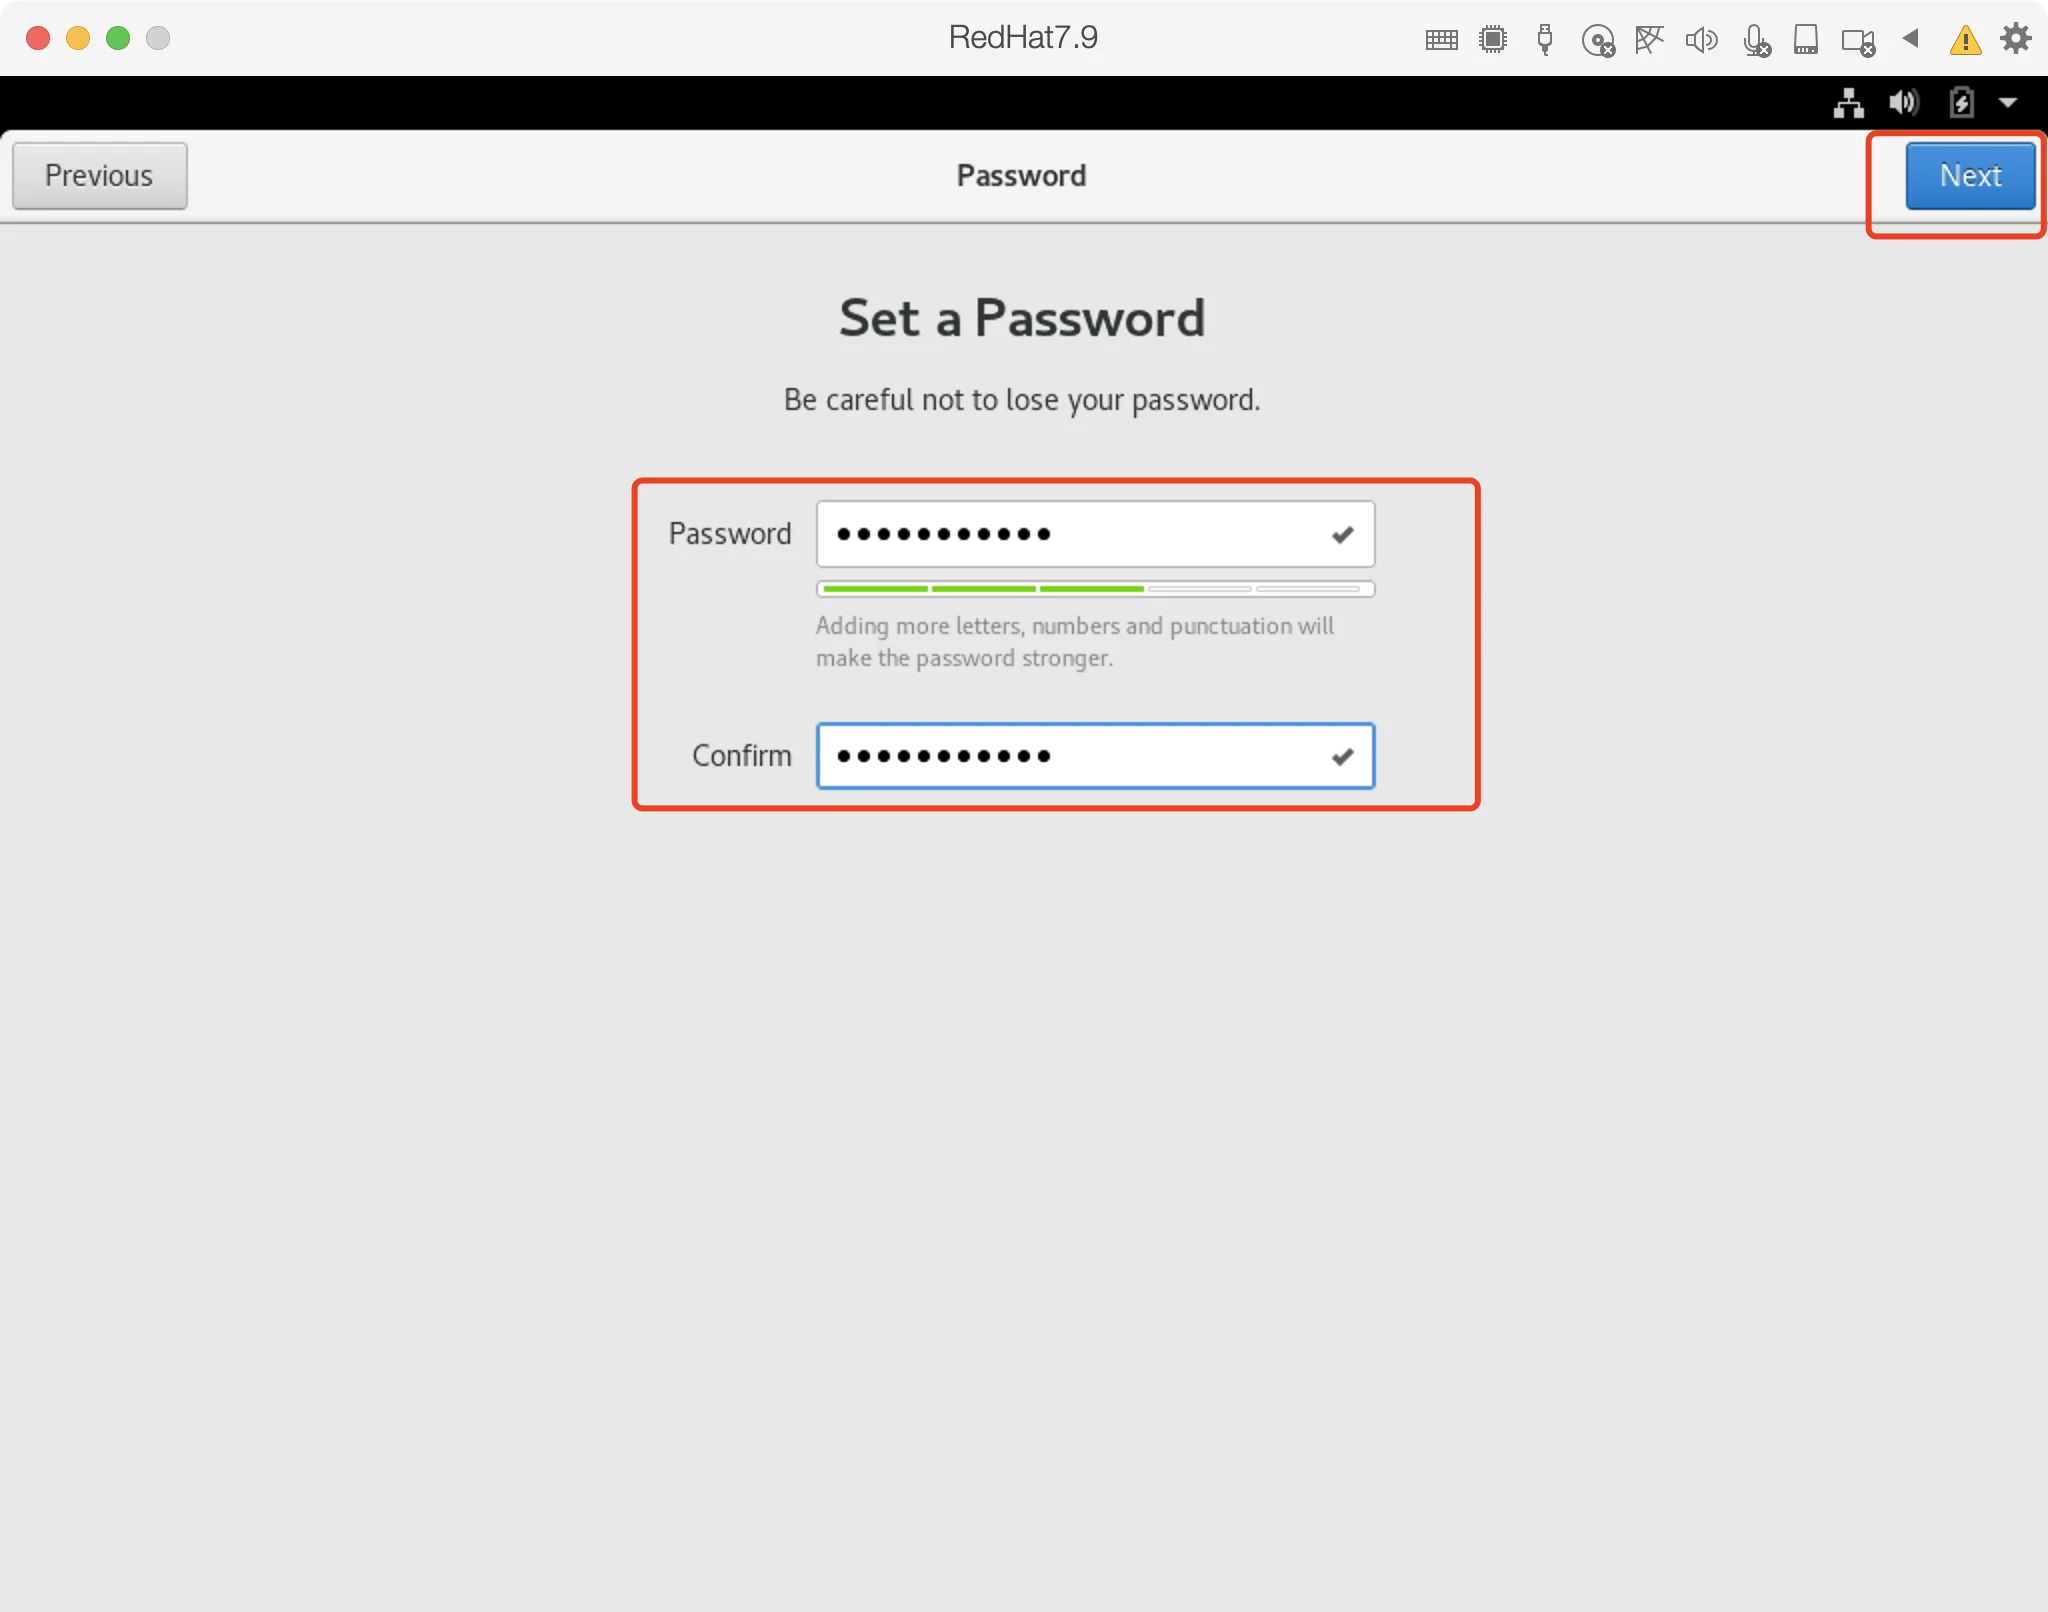
Task: Click the Next button
Action: [1970, 176]
